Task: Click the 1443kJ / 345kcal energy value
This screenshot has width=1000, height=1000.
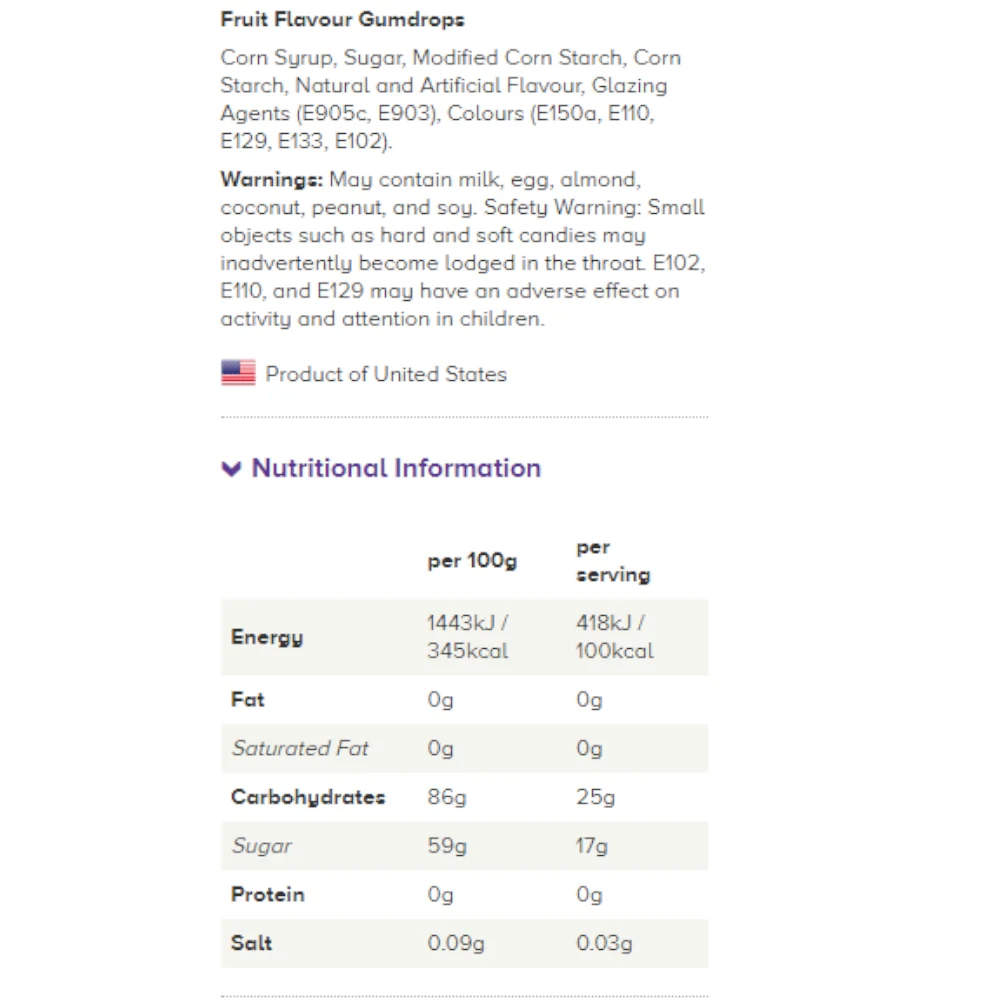Action: 468,636
